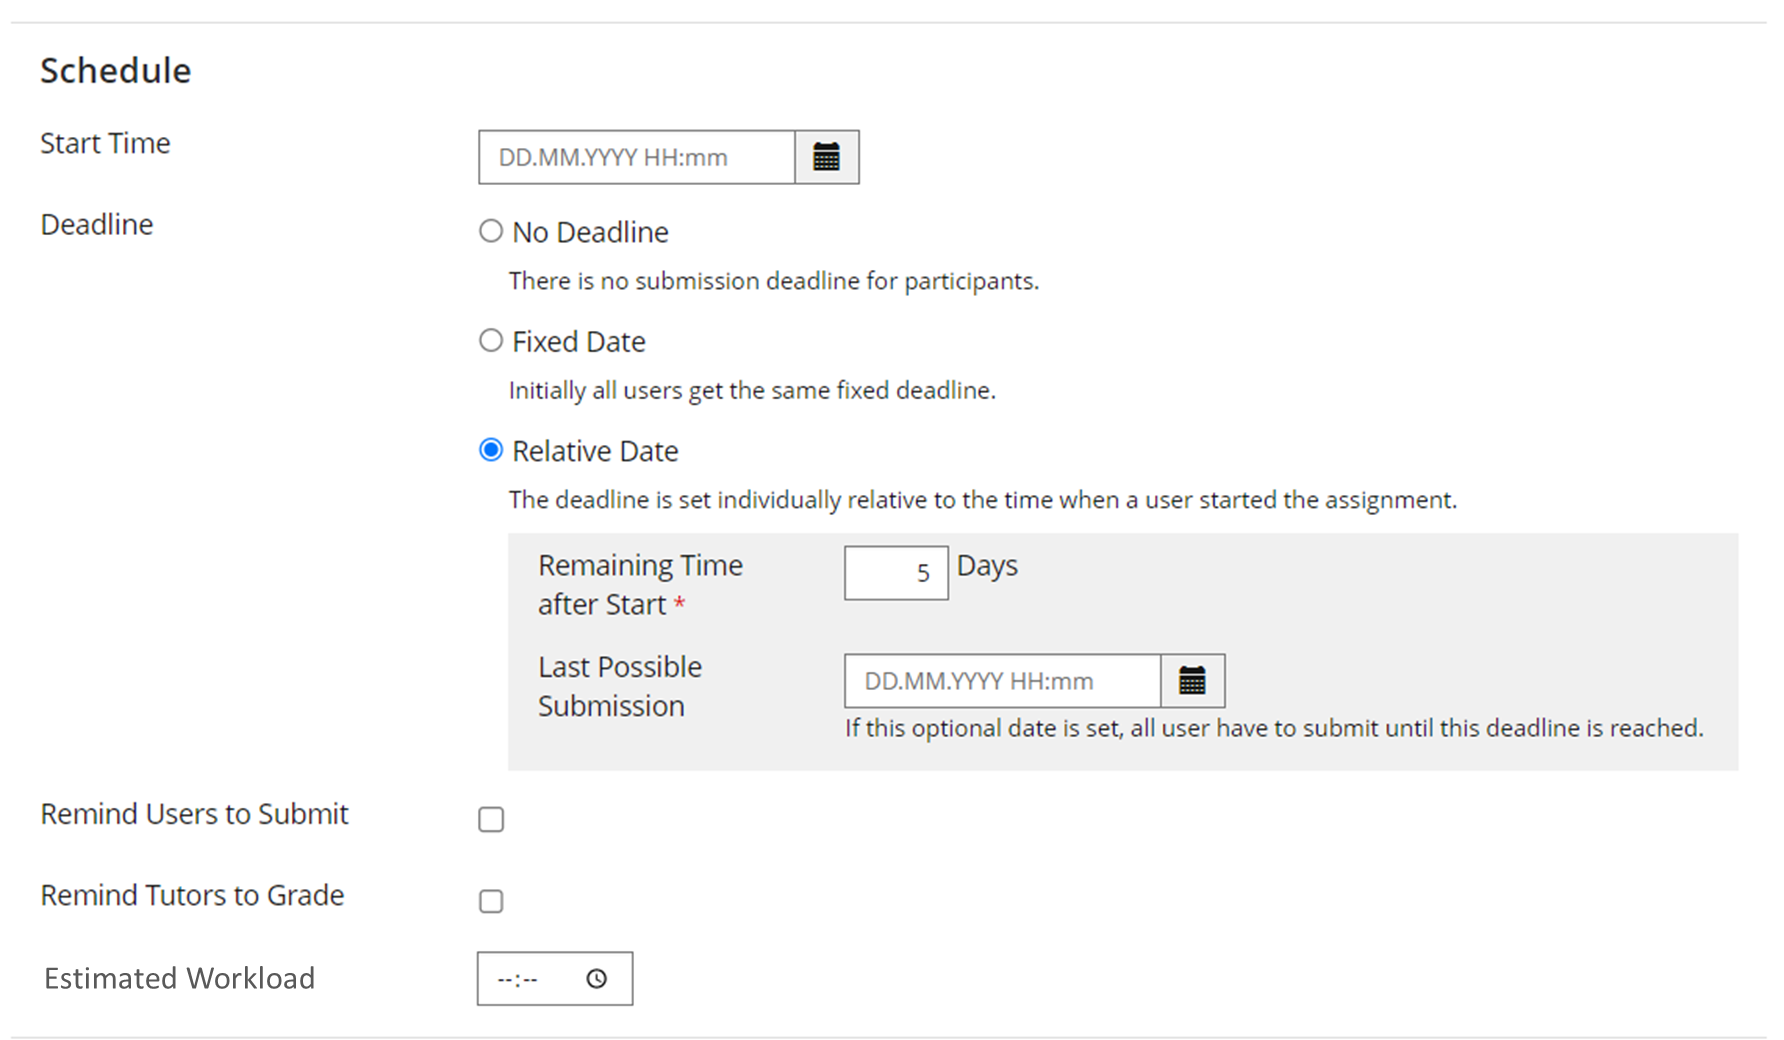
Task: Choose the Fixed Date radio button
Action: [x=491, y=341]
